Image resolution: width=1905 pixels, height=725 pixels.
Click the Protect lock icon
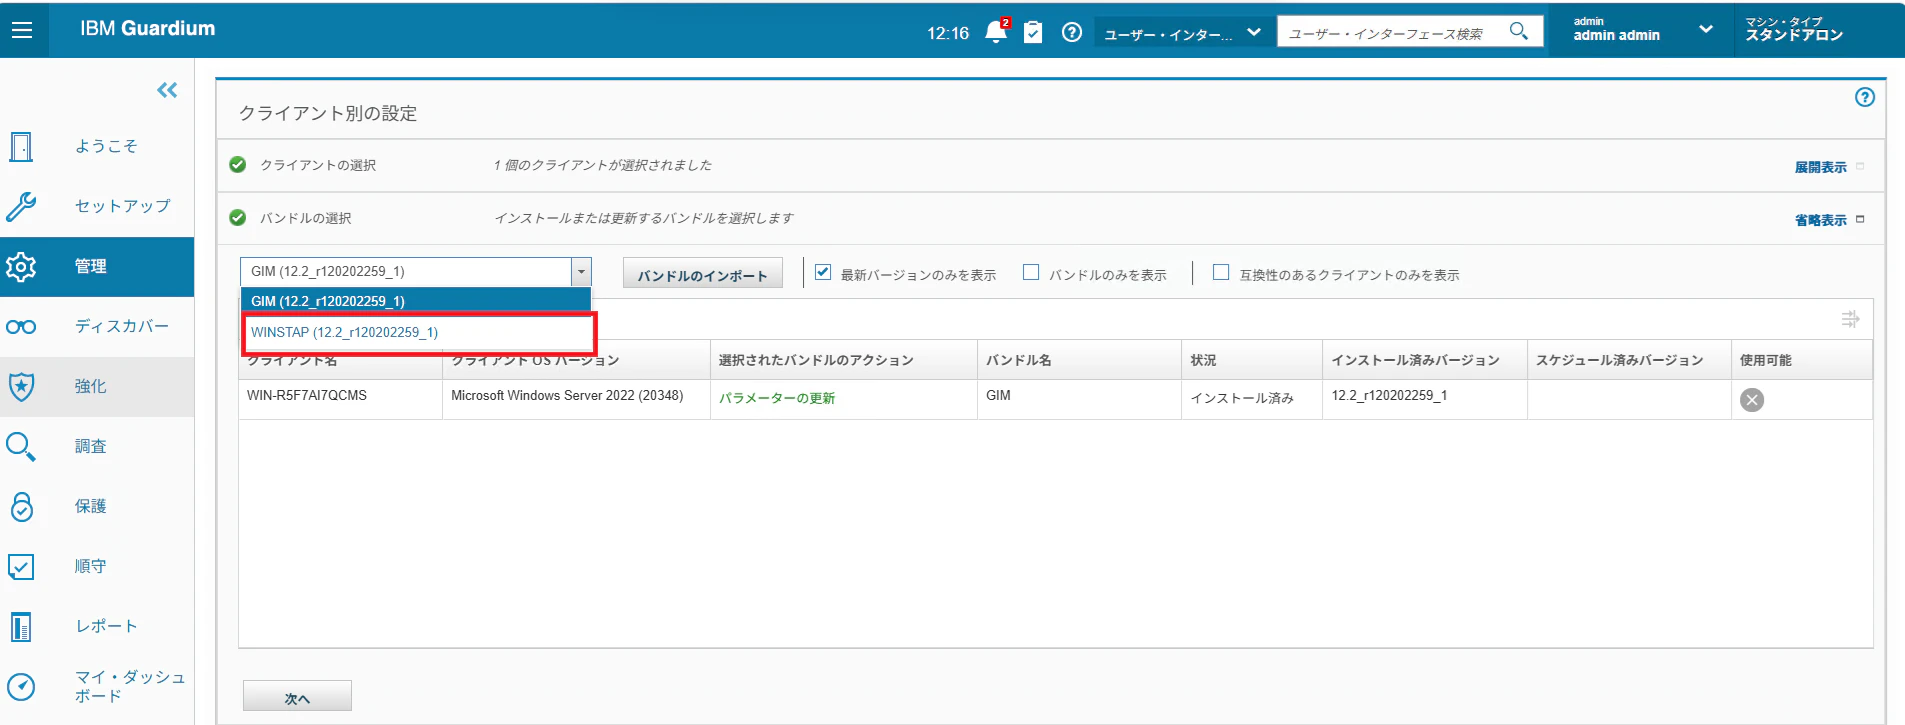[21, 506]
